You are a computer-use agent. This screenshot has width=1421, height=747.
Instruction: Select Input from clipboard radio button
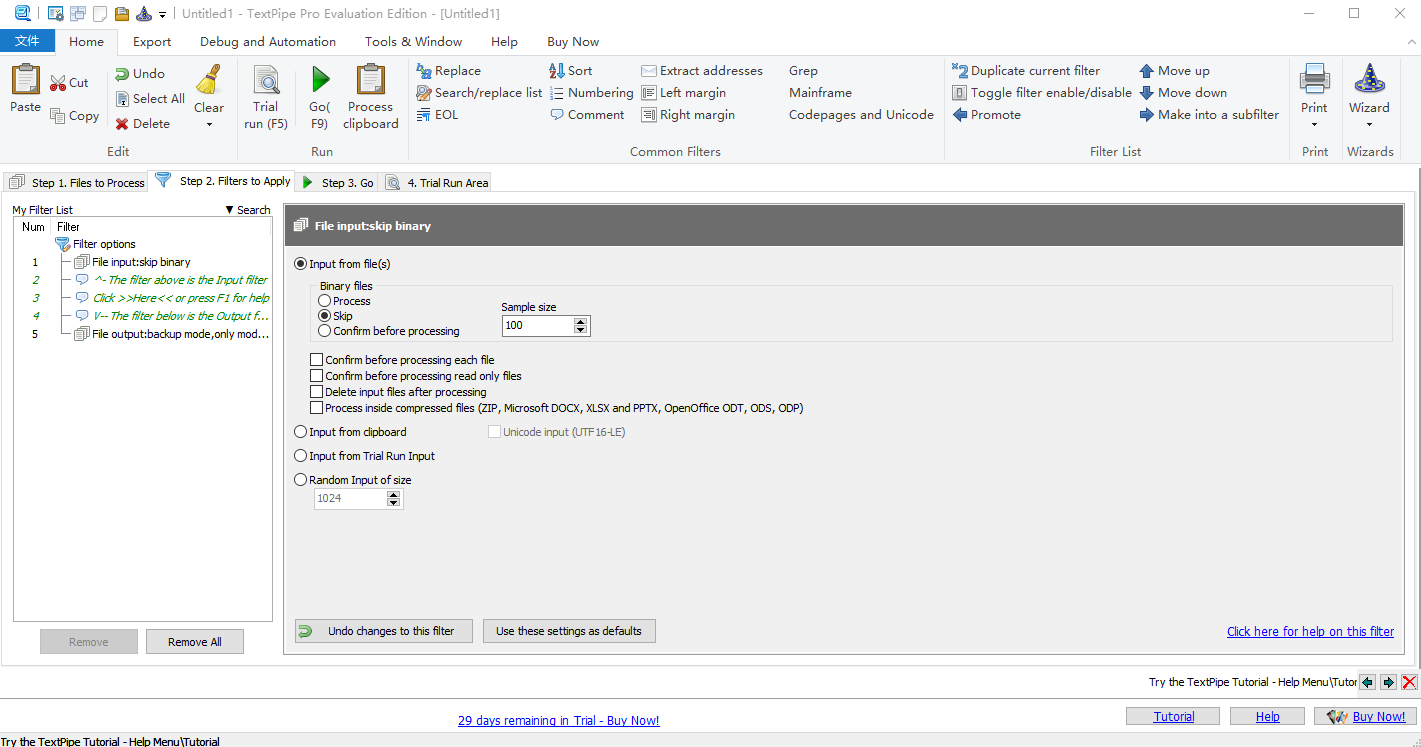(301, 432)
